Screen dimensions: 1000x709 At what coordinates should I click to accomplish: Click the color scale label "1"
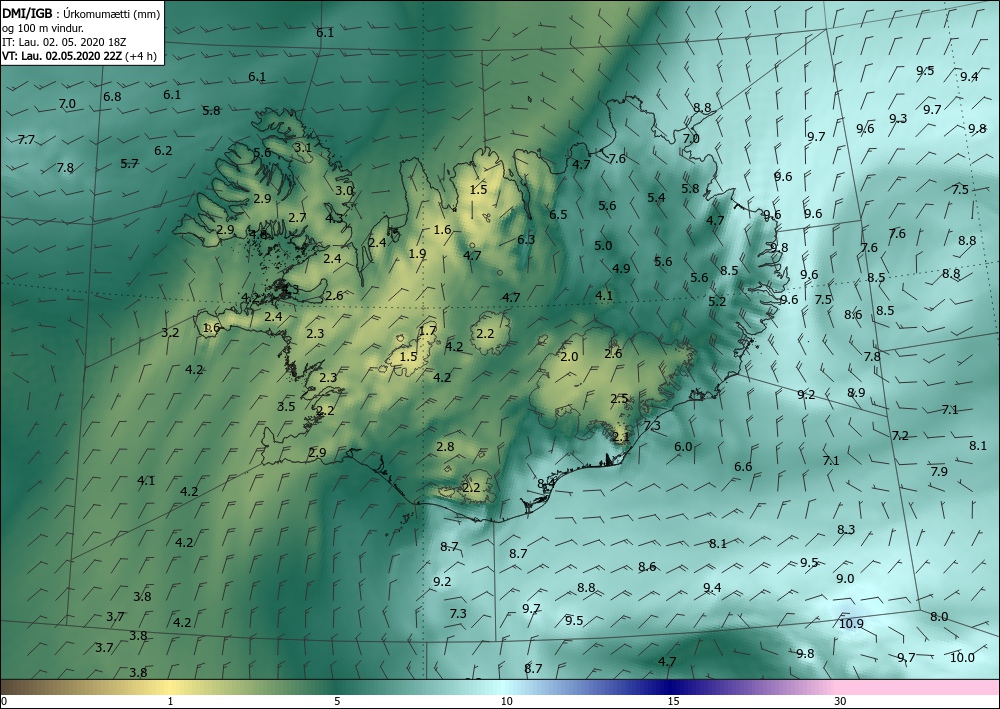pos(170,701)
